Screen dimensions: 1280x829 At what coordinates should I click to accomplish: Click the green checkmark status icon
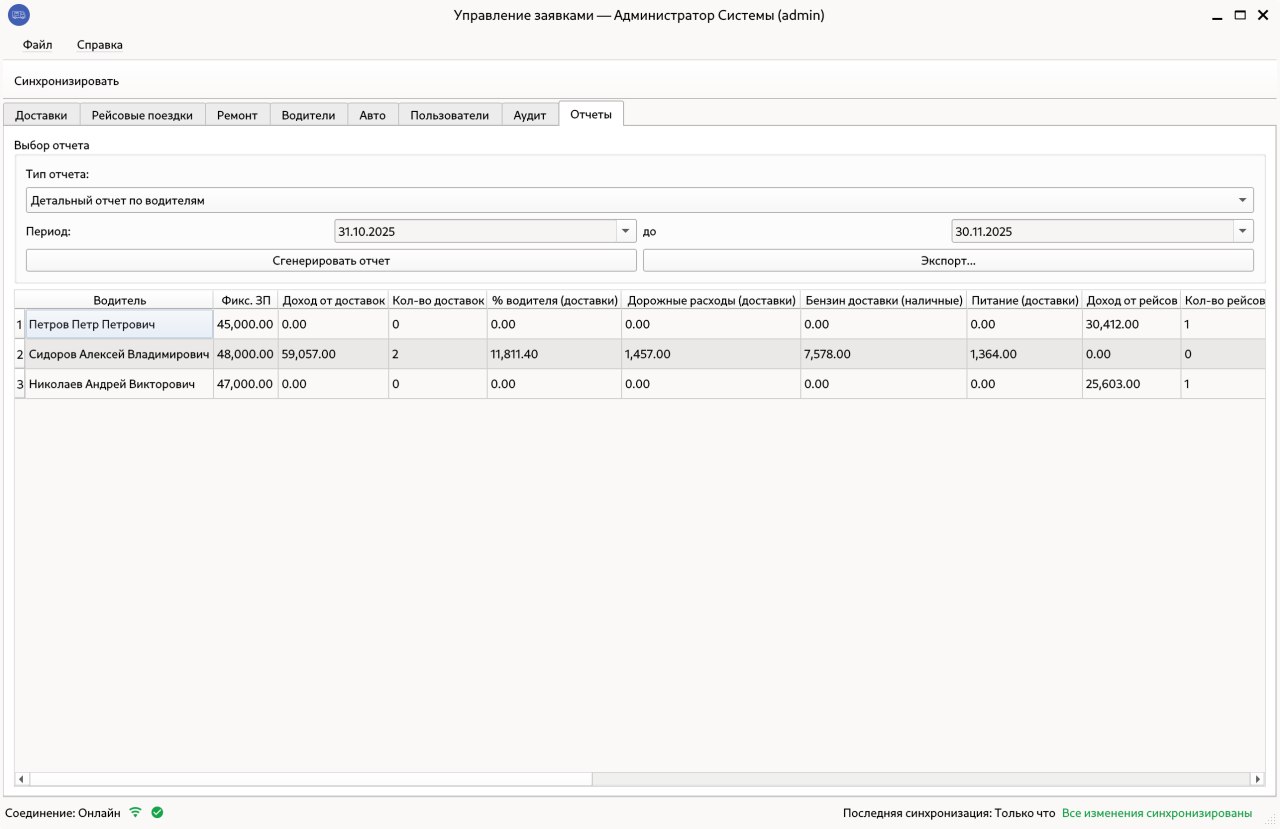click(157, 813)
